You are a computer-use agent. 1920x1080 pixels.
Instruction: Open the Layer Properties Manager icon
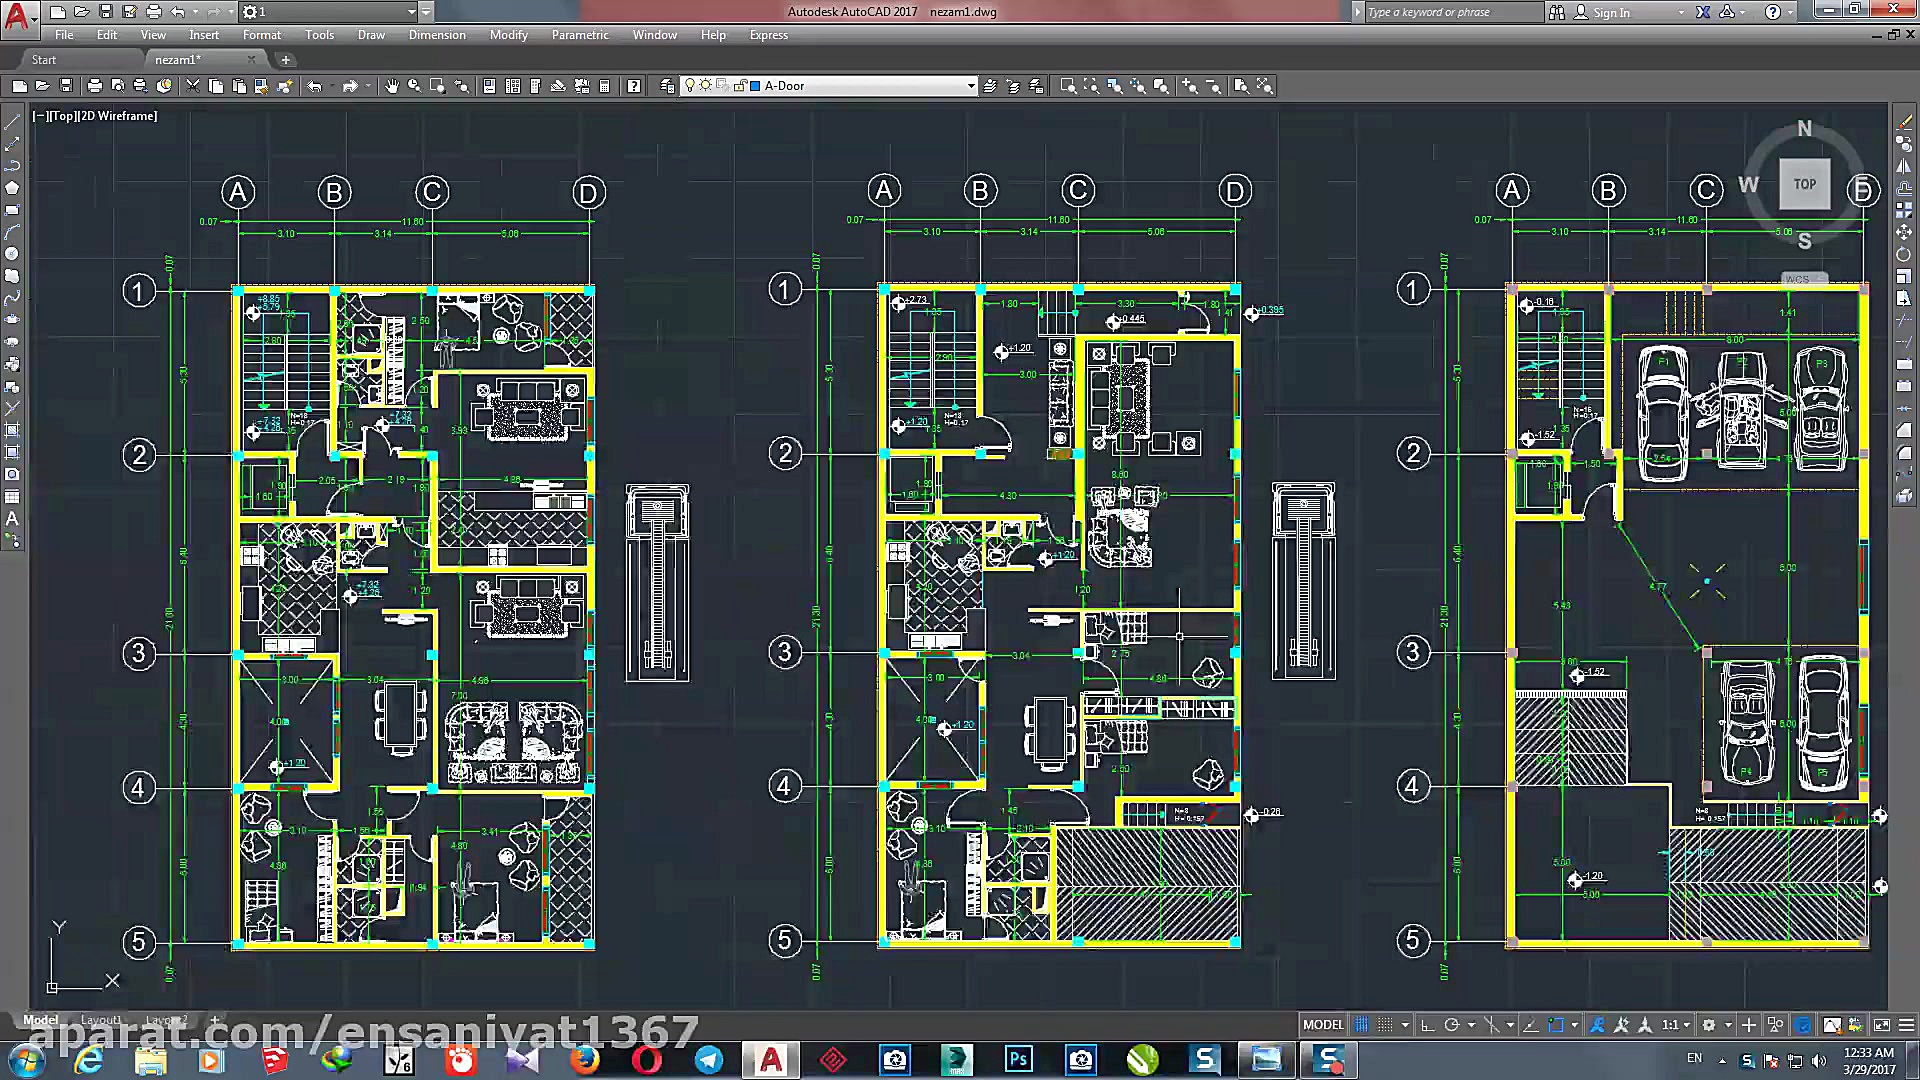click(667, 86)
